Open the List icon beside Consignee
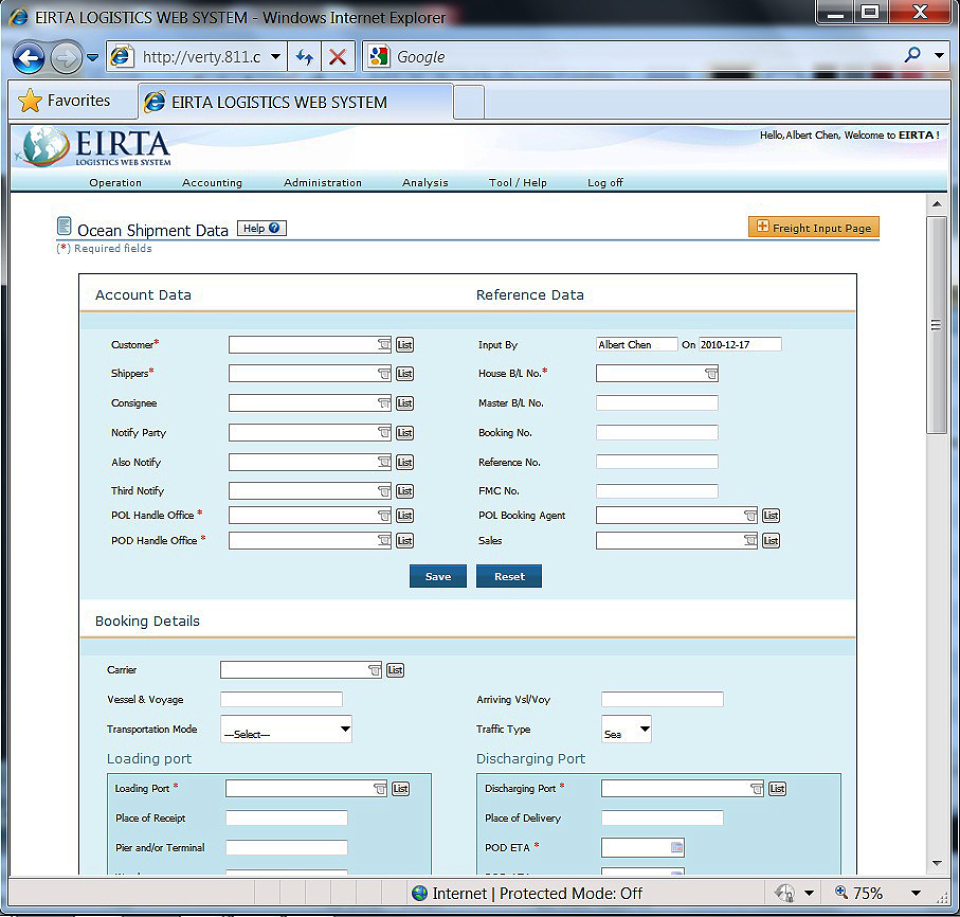This screenshot has height=917, width=960. pos(405,403)
